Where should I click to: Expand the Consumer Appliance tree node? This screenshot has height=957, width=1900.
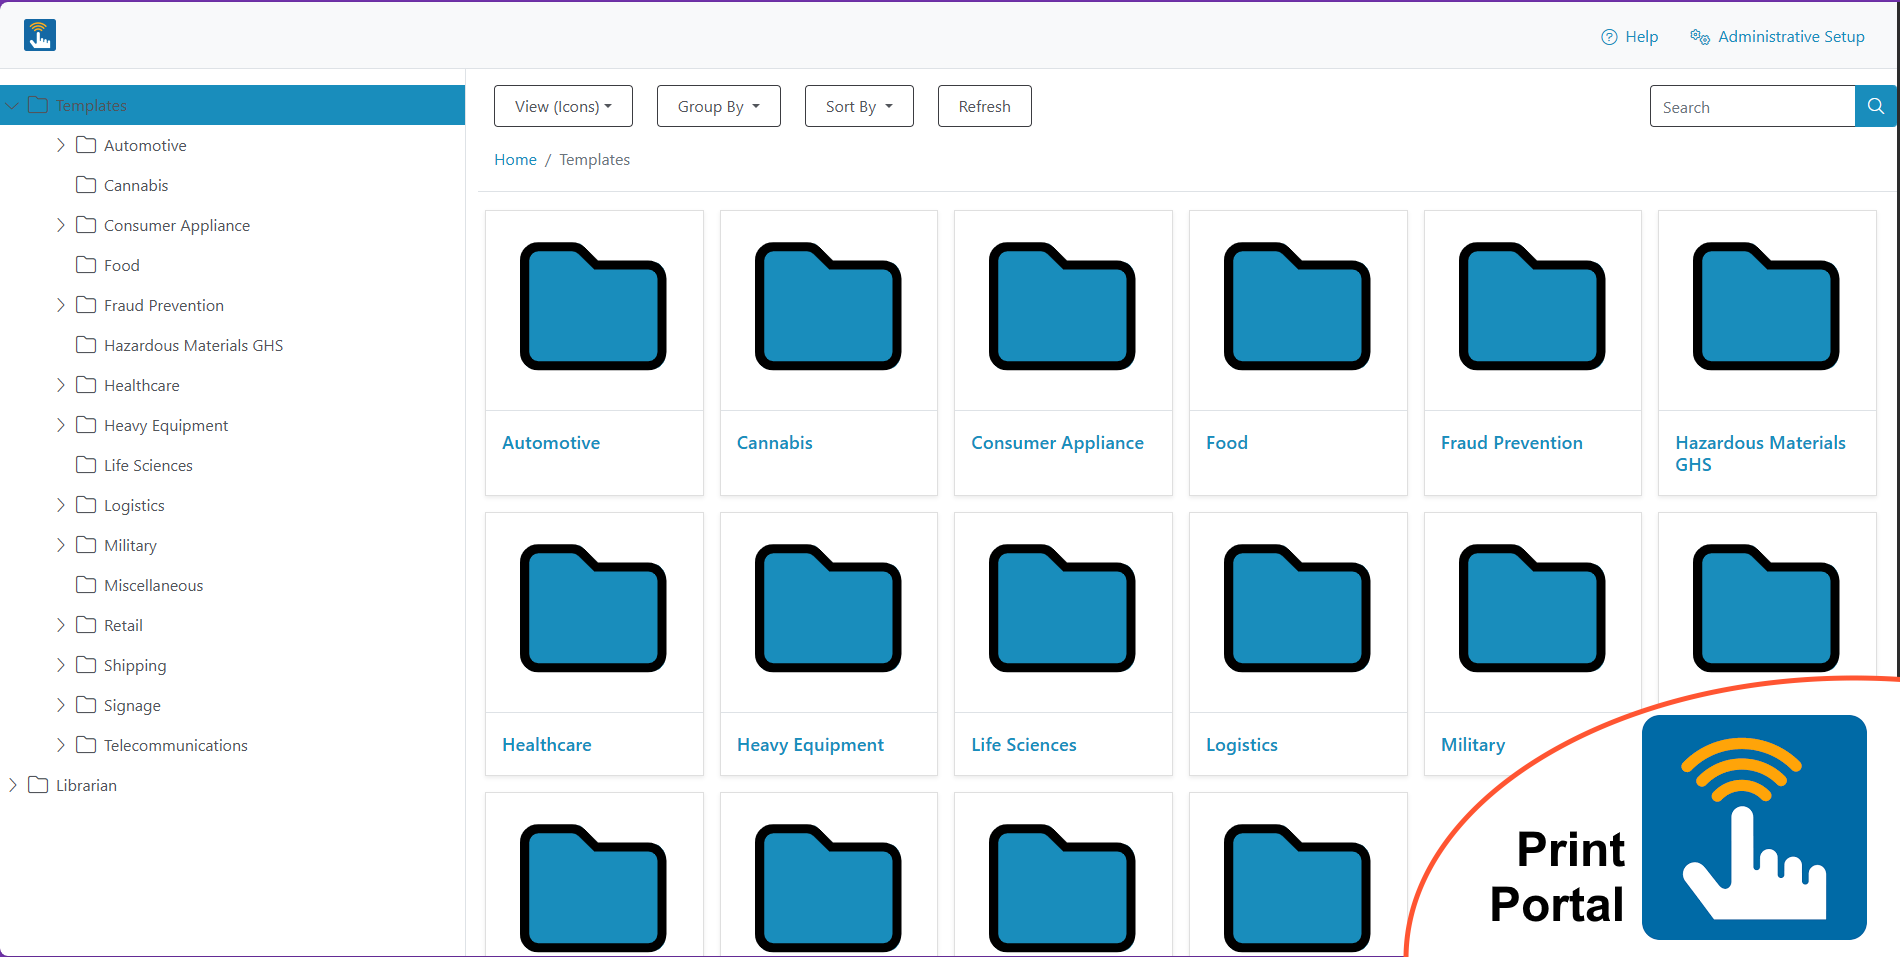tap(61, 225)
